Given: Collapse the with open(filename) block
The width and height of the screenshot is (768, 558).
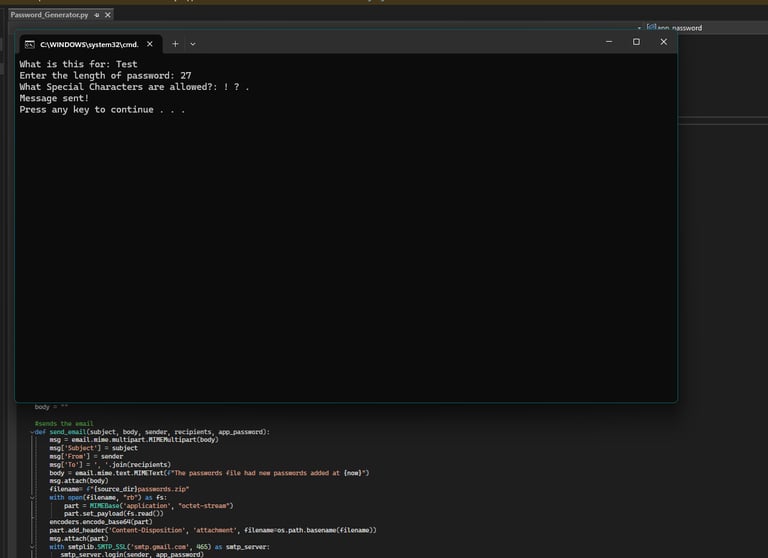Looking at the screenshot, I should click(32, 498).
